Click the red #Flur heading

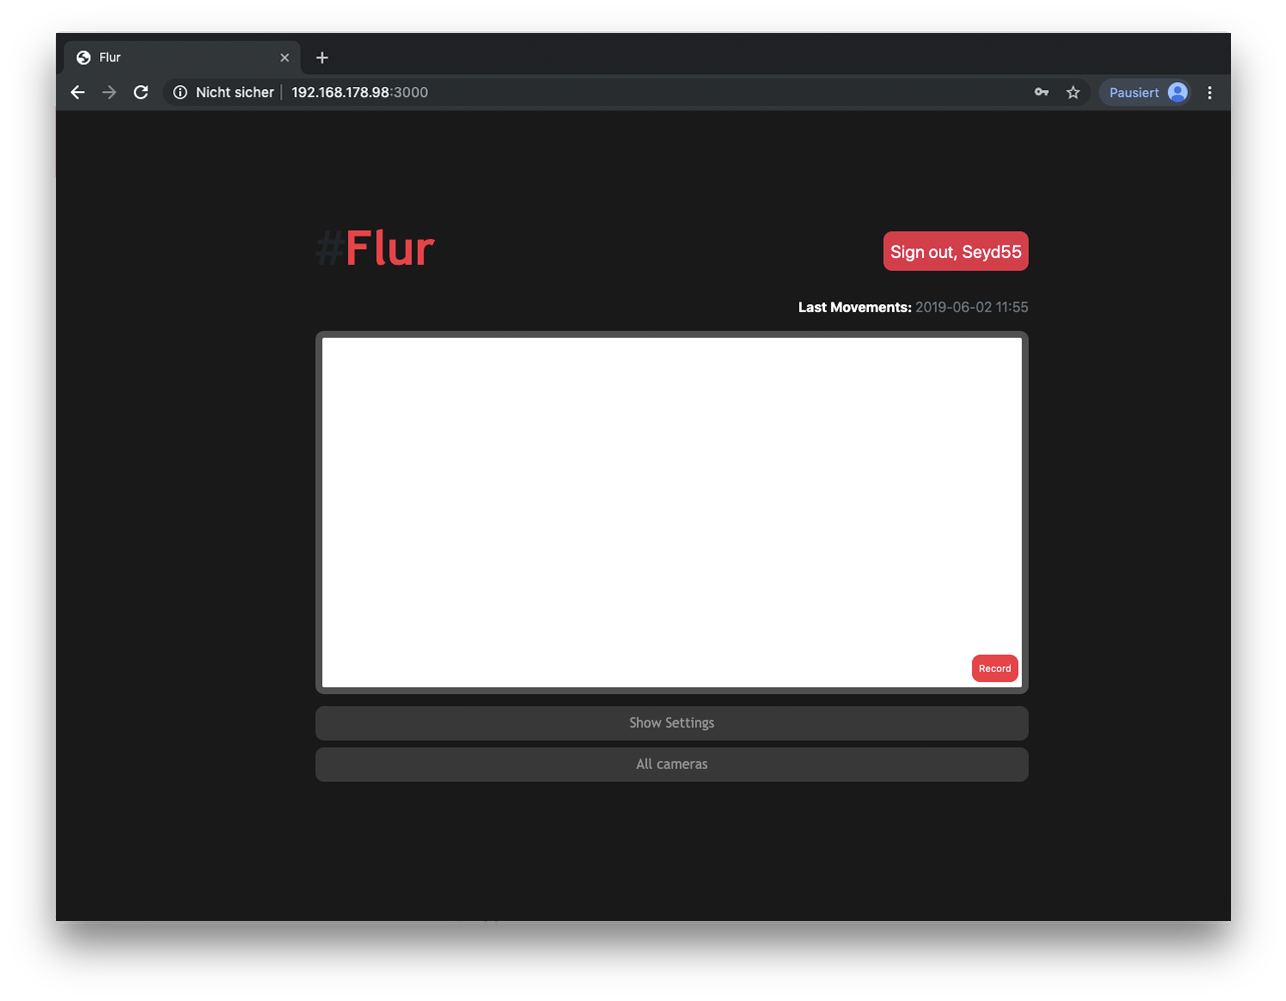(389, 249)
